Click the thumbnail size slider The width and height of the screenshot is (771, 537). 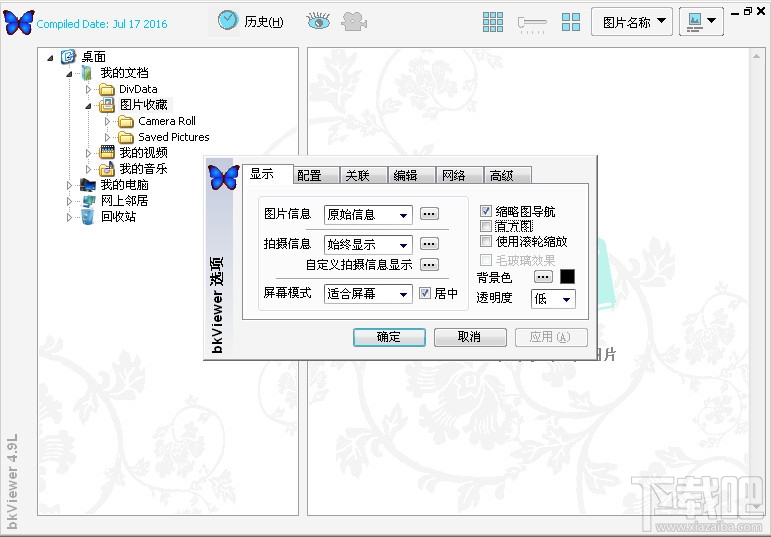coord(532,23)
